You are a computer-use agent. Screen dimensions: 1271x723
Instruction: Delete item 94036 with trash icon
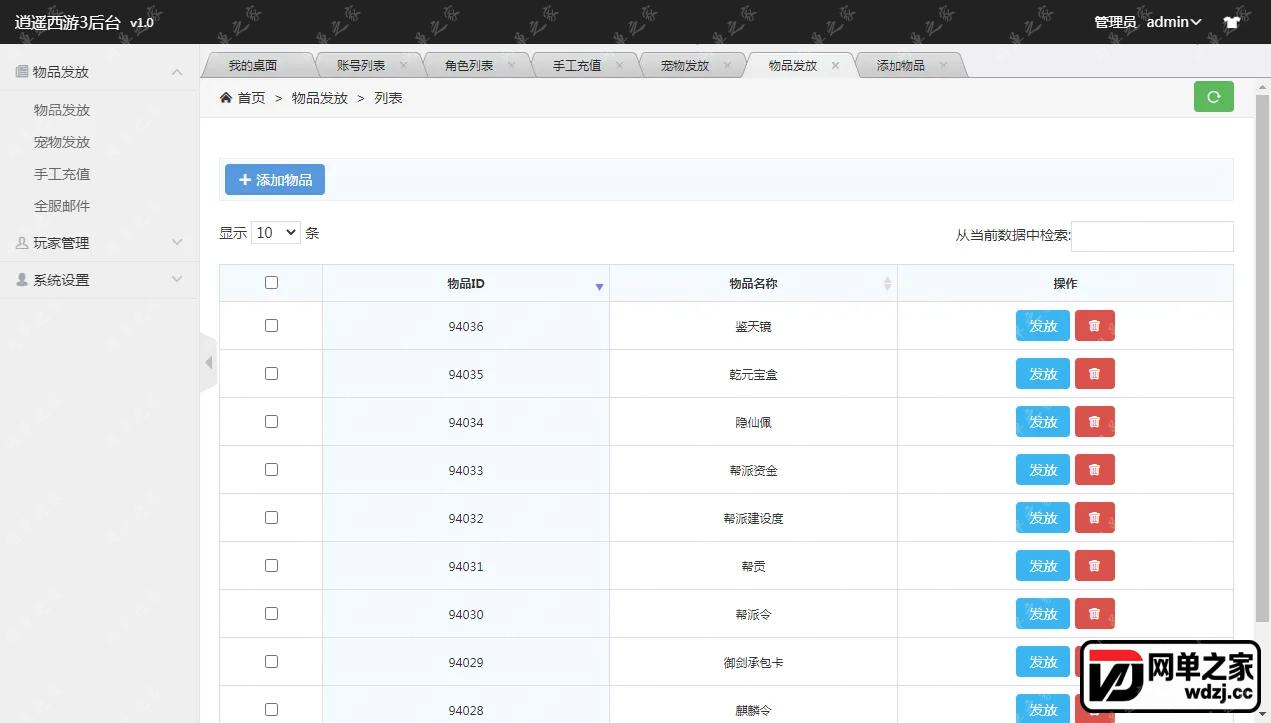[1094, 326]
